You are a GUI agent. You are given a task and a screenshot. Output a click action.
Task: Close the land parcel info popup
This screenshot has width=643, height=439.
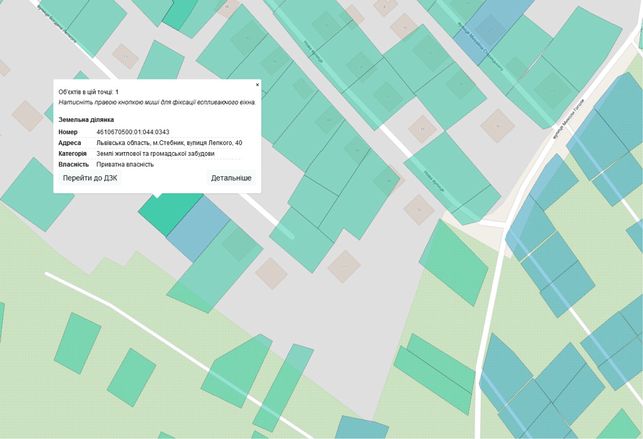[258, 84]
